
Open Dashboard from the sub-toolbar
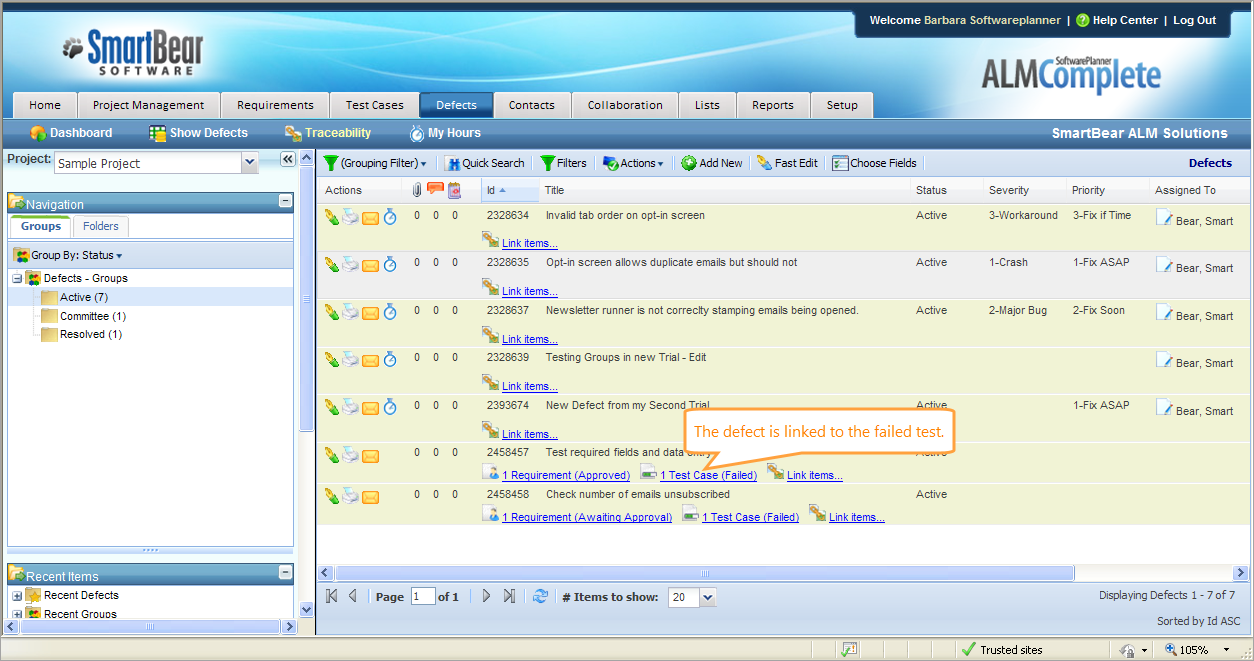click(x=71, y=133)
